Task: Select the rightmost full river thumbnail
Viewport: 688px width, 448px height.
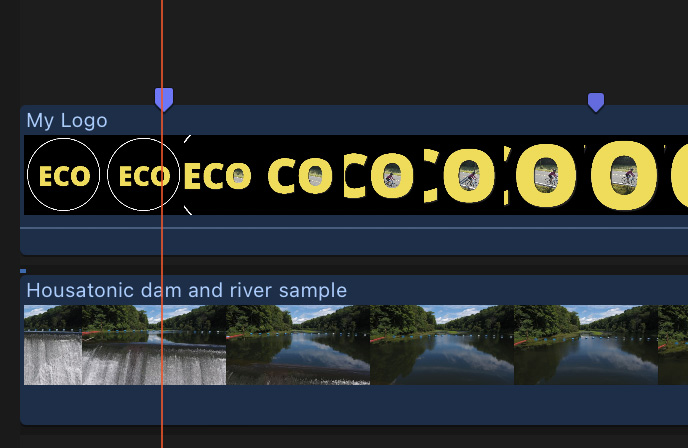Action: tap(586, 345)
